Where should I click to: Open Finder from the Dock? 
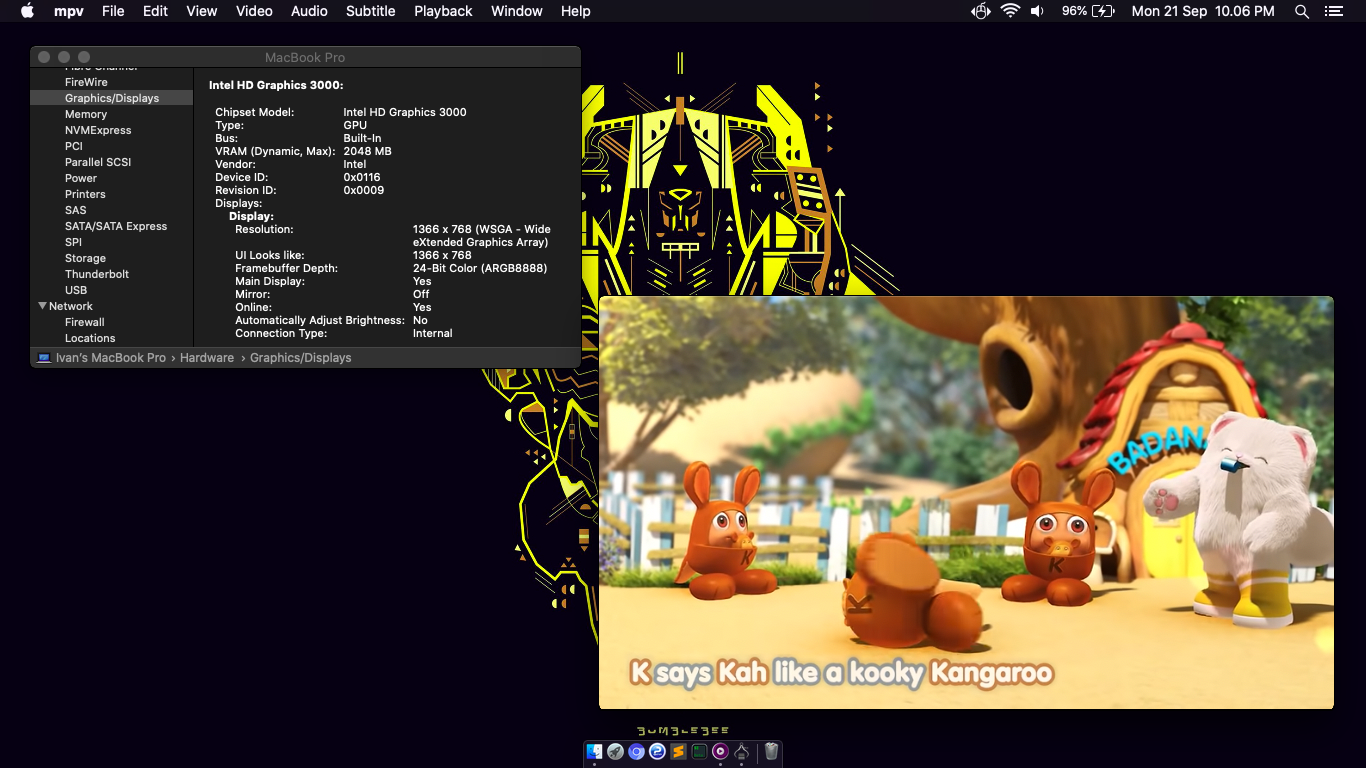(595, 751)
